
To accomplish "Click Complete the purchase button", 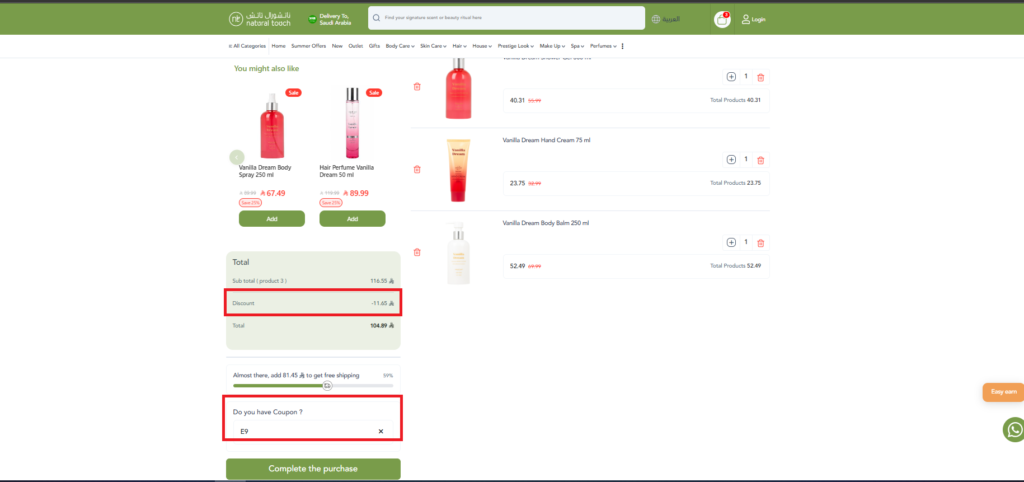I will [313, 469].
